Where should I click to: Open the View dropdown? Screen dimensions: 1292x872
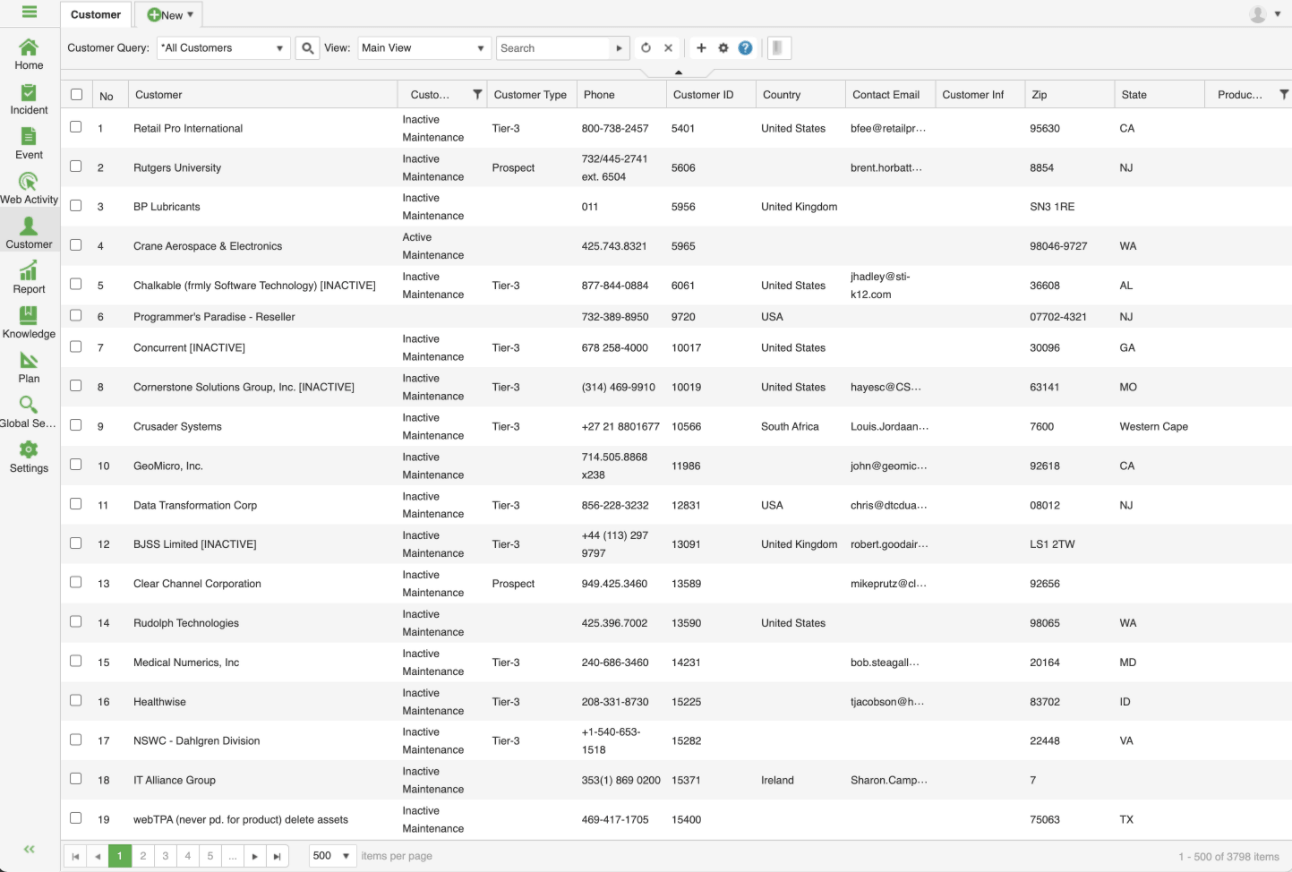[424, 48]
